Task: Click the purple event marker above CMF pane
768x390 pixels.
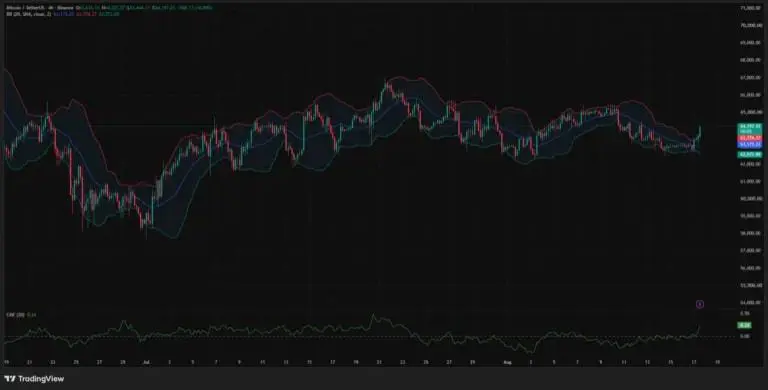Action: pyautogui.click(x=700, y=304)
